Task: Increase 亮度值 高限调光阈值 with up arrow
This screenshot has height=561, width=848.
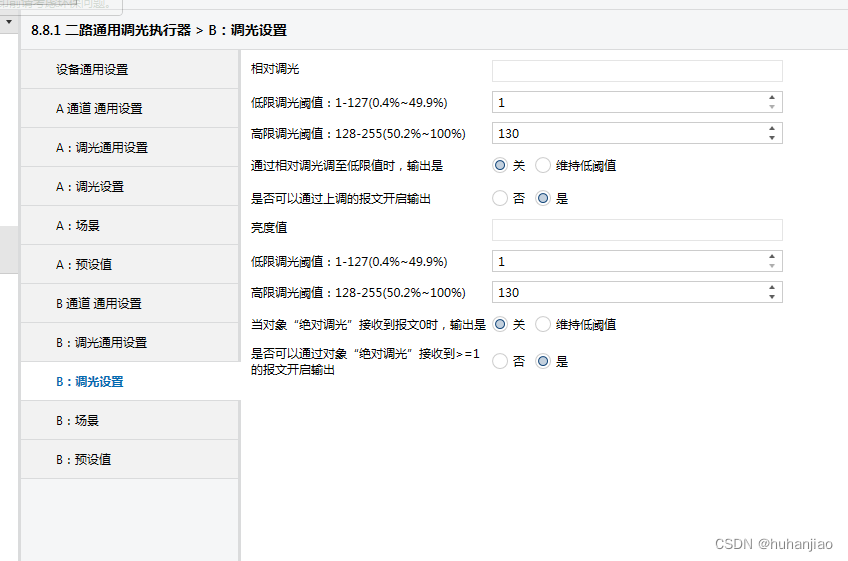Action: [x=772, y=288]
